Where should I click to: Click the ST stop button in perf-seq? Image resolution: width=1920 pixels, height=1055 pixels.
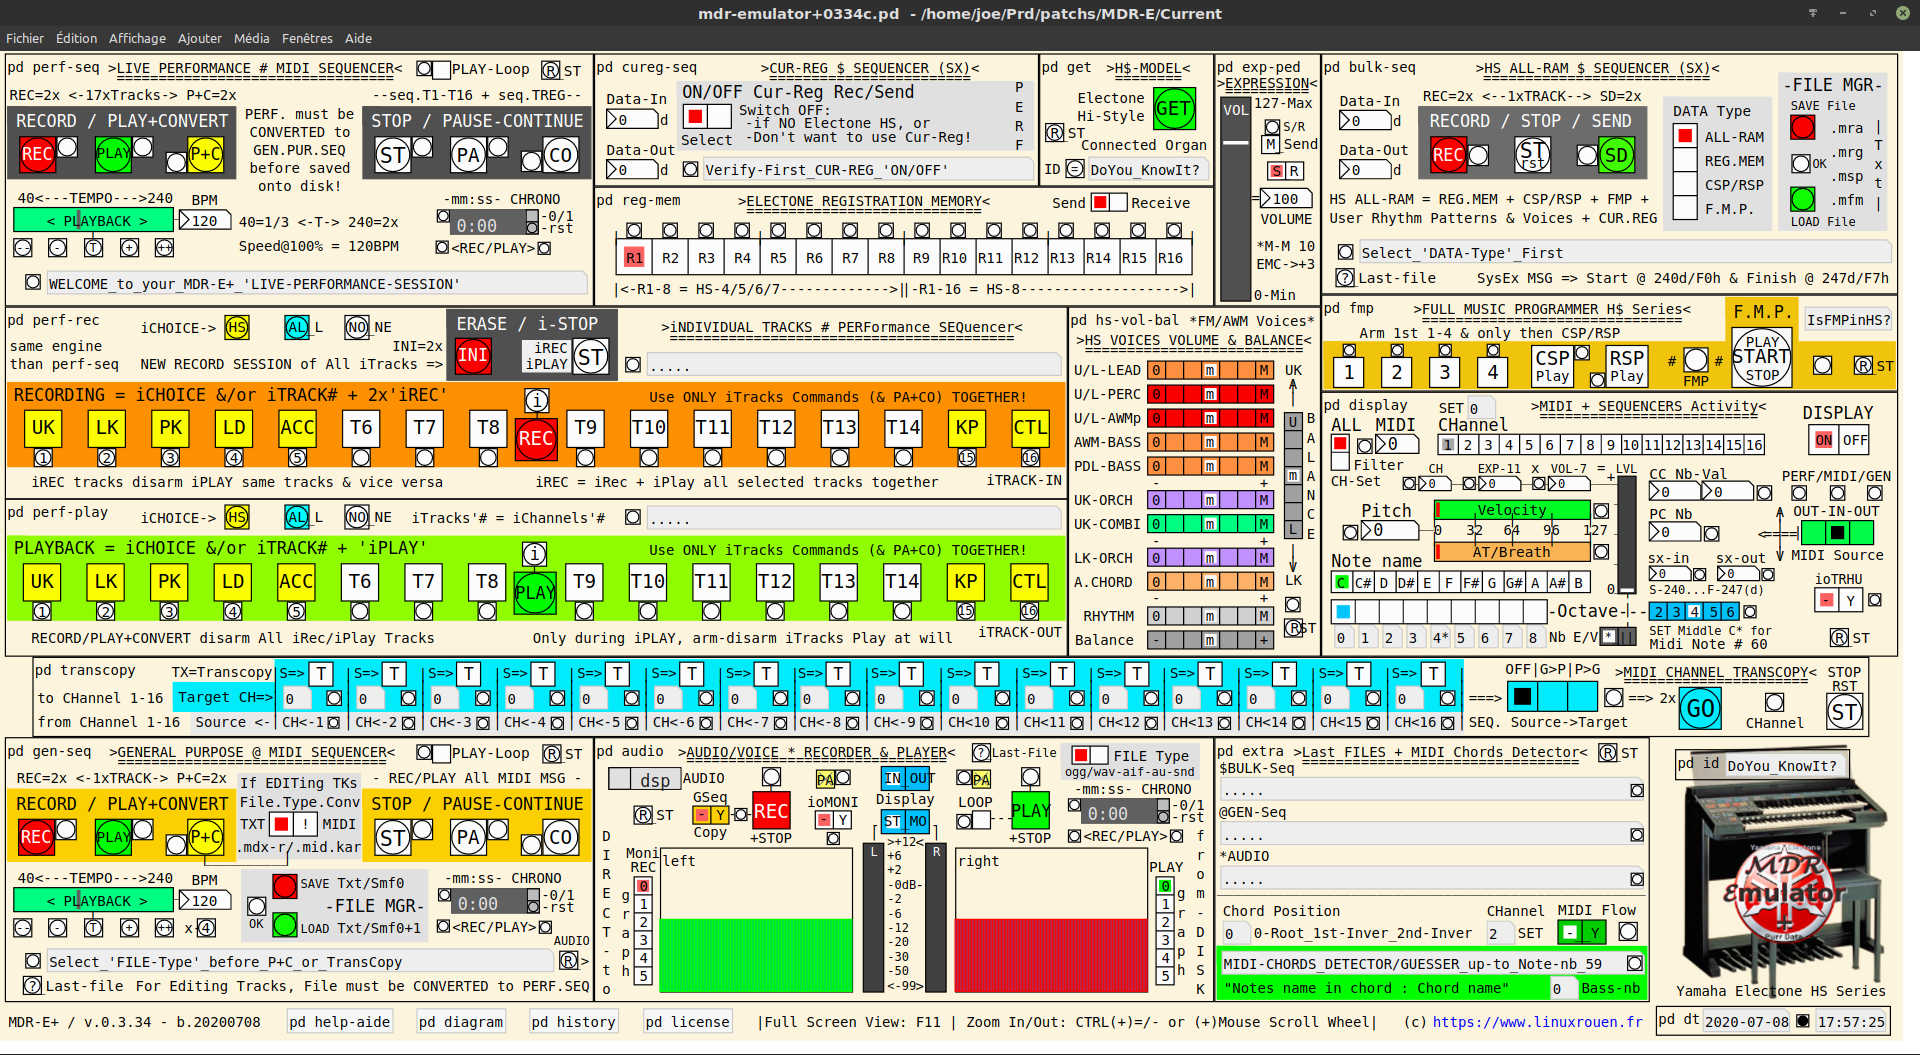point(393,156)
